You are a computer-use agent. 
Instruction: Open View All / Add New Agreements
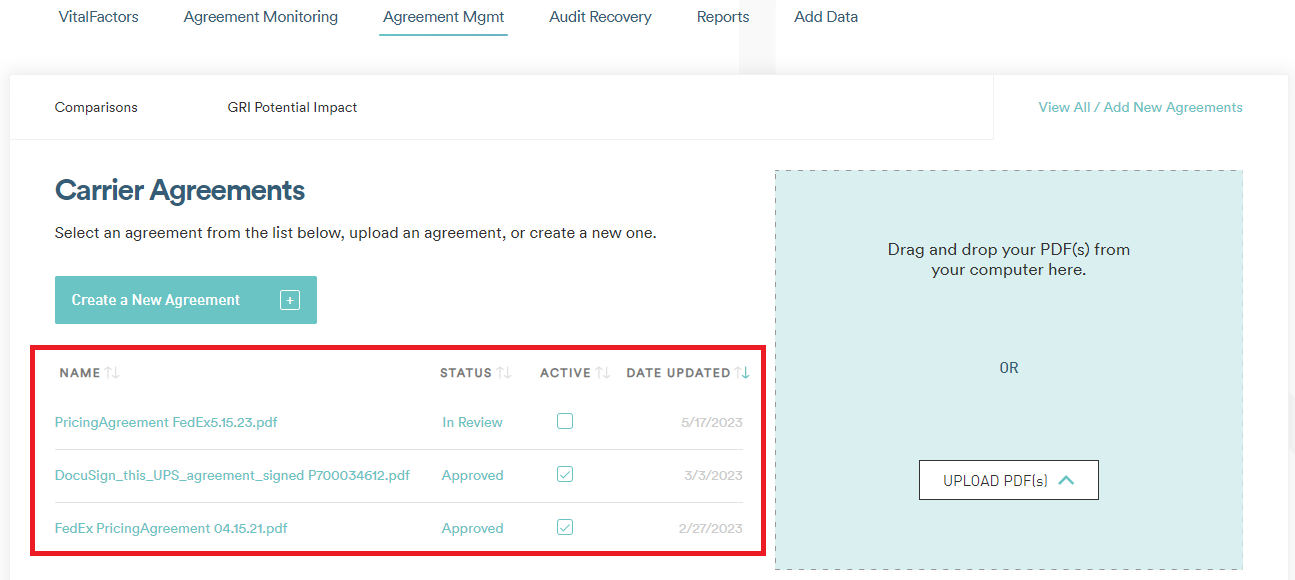[x=1139, y=107]
